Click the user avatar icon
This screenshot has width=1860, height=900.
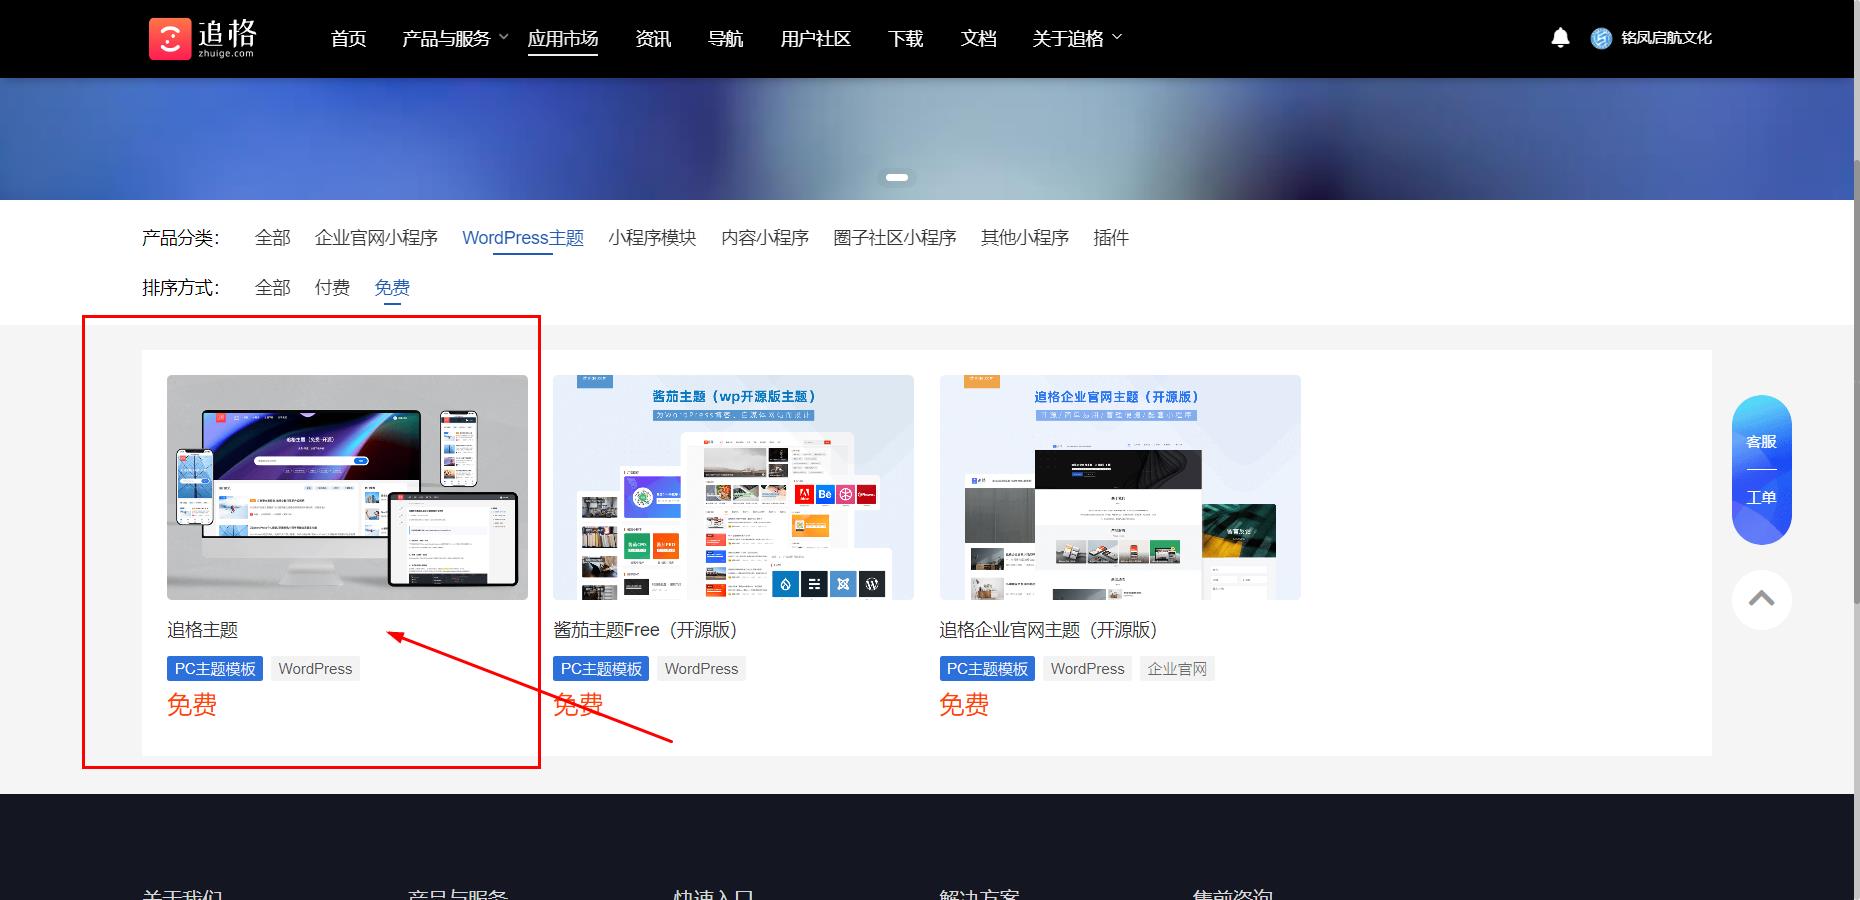coord(1601,38)
